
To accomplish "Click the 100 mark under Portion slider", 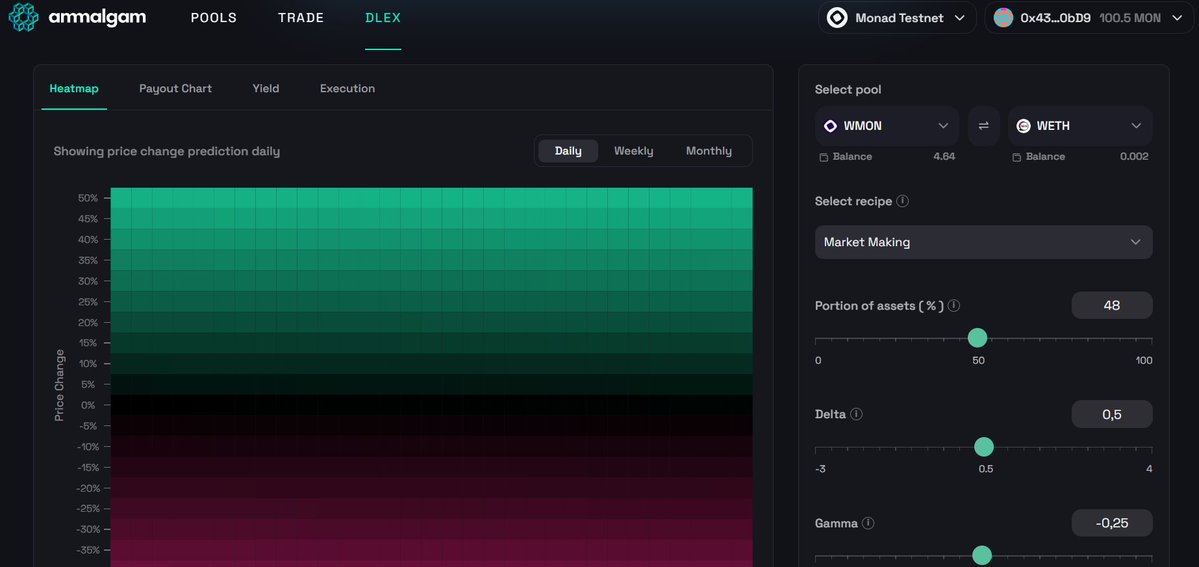I will 1144,360.
